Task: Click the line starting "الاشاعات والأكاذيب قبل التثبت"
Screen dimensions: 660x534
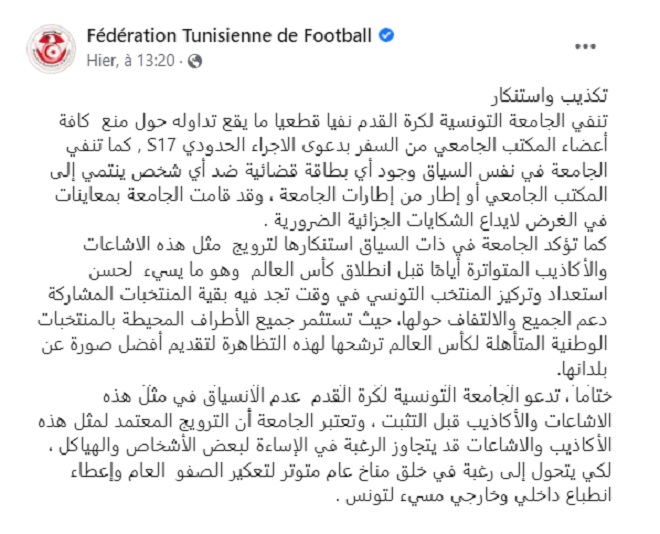Action: tap(325, 420)
